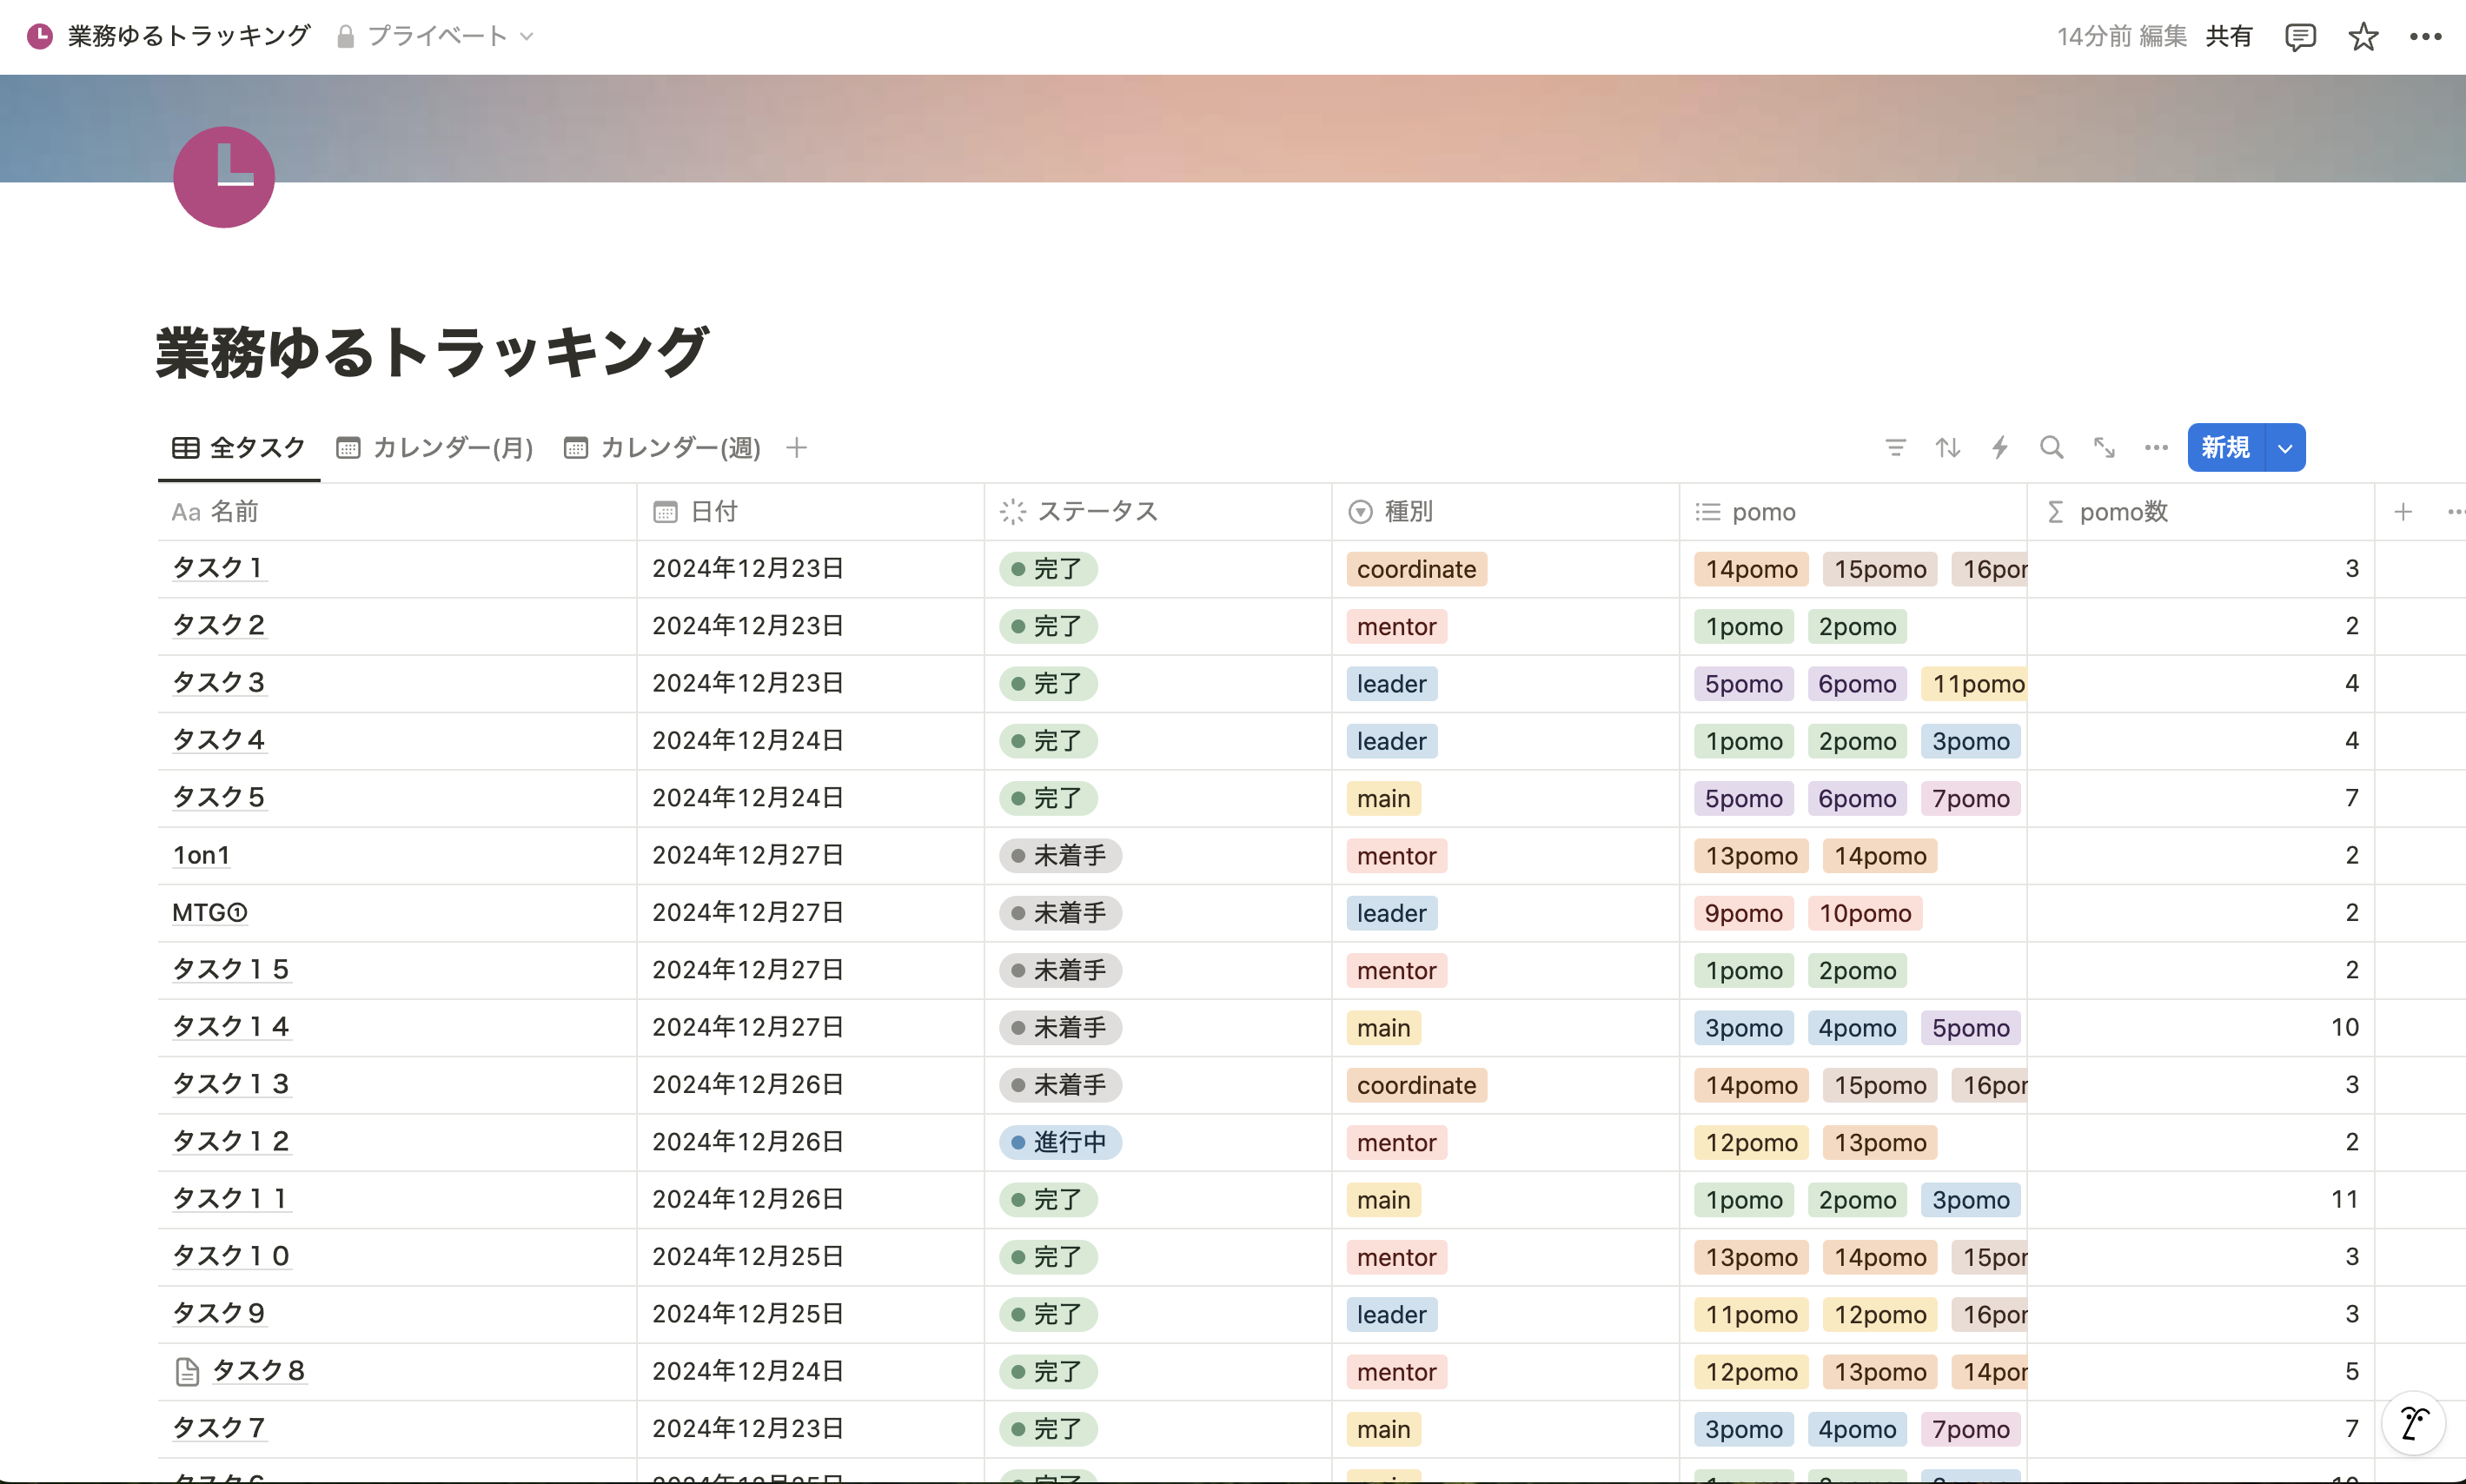2466x1484 pixels.
Task: Open the page options menu
Action: coord(2427,37)
